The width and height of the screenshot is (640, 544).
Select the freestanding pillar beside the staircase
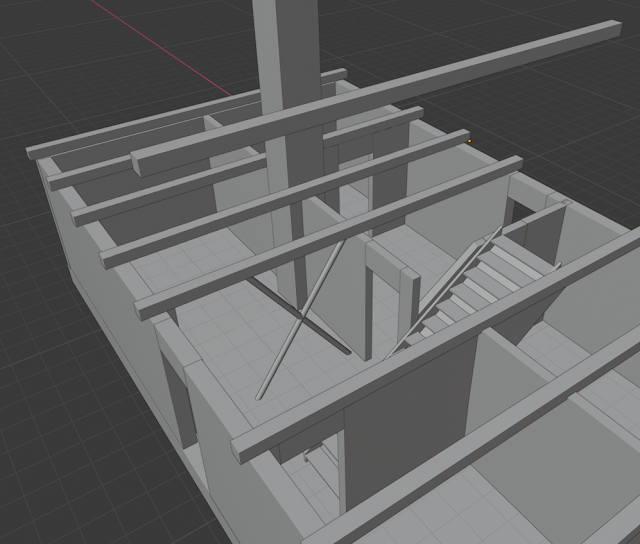[392, 302]
